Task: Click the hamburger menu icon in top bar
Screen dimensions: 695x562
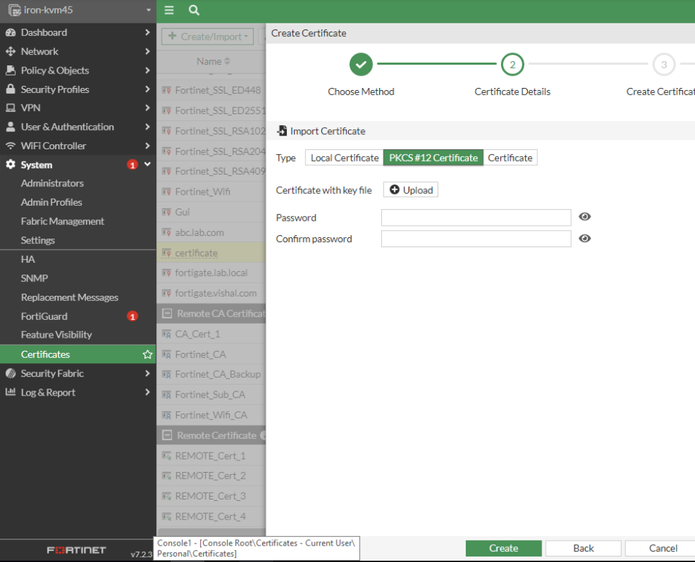Action: point(169,10)
